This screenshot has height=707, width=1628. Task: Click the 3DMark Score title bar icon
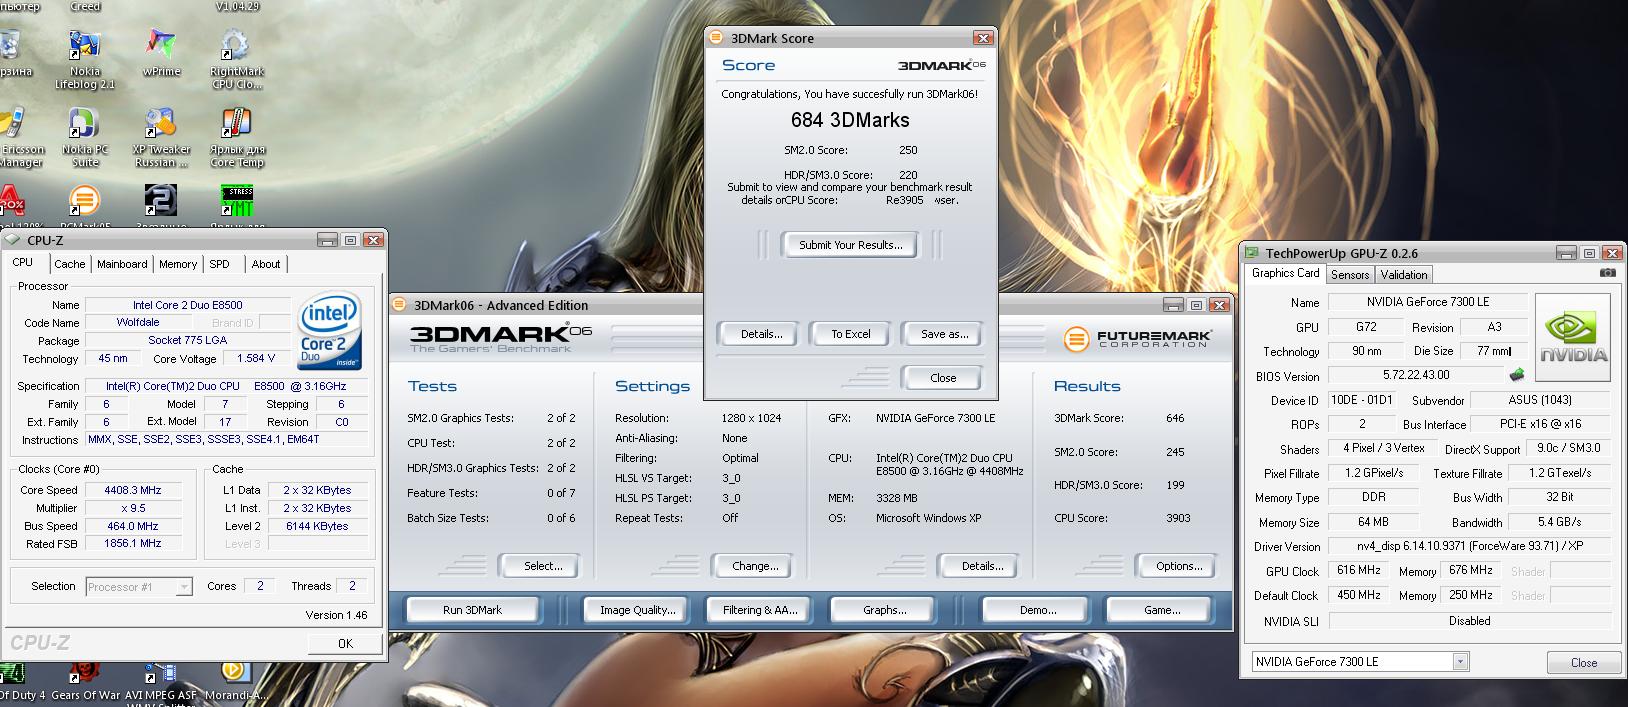pyautogui.click(x=715, y=38)
